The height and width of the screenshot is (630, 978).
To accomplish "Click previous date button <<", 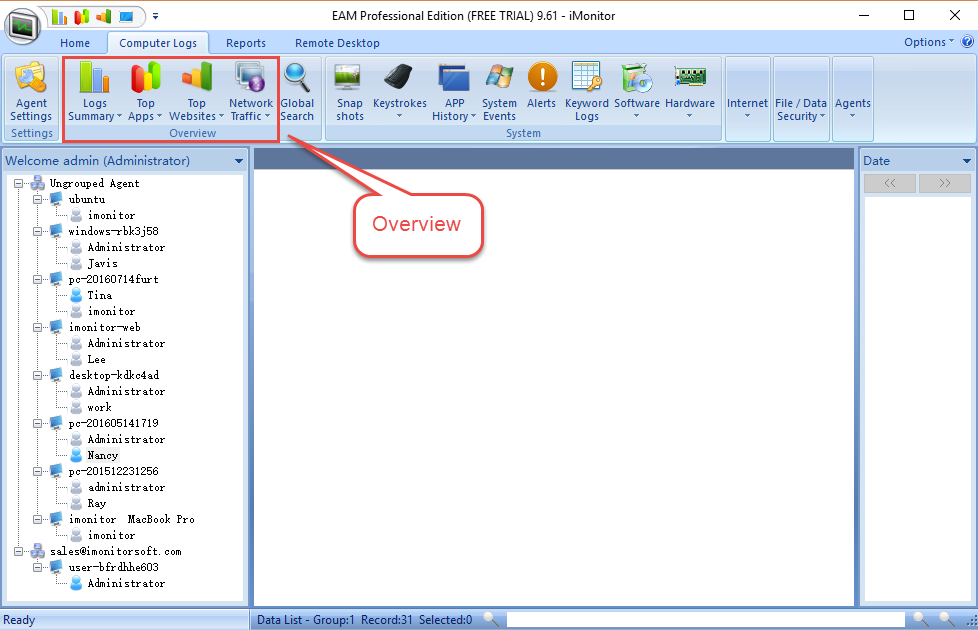I will [890, 183].
